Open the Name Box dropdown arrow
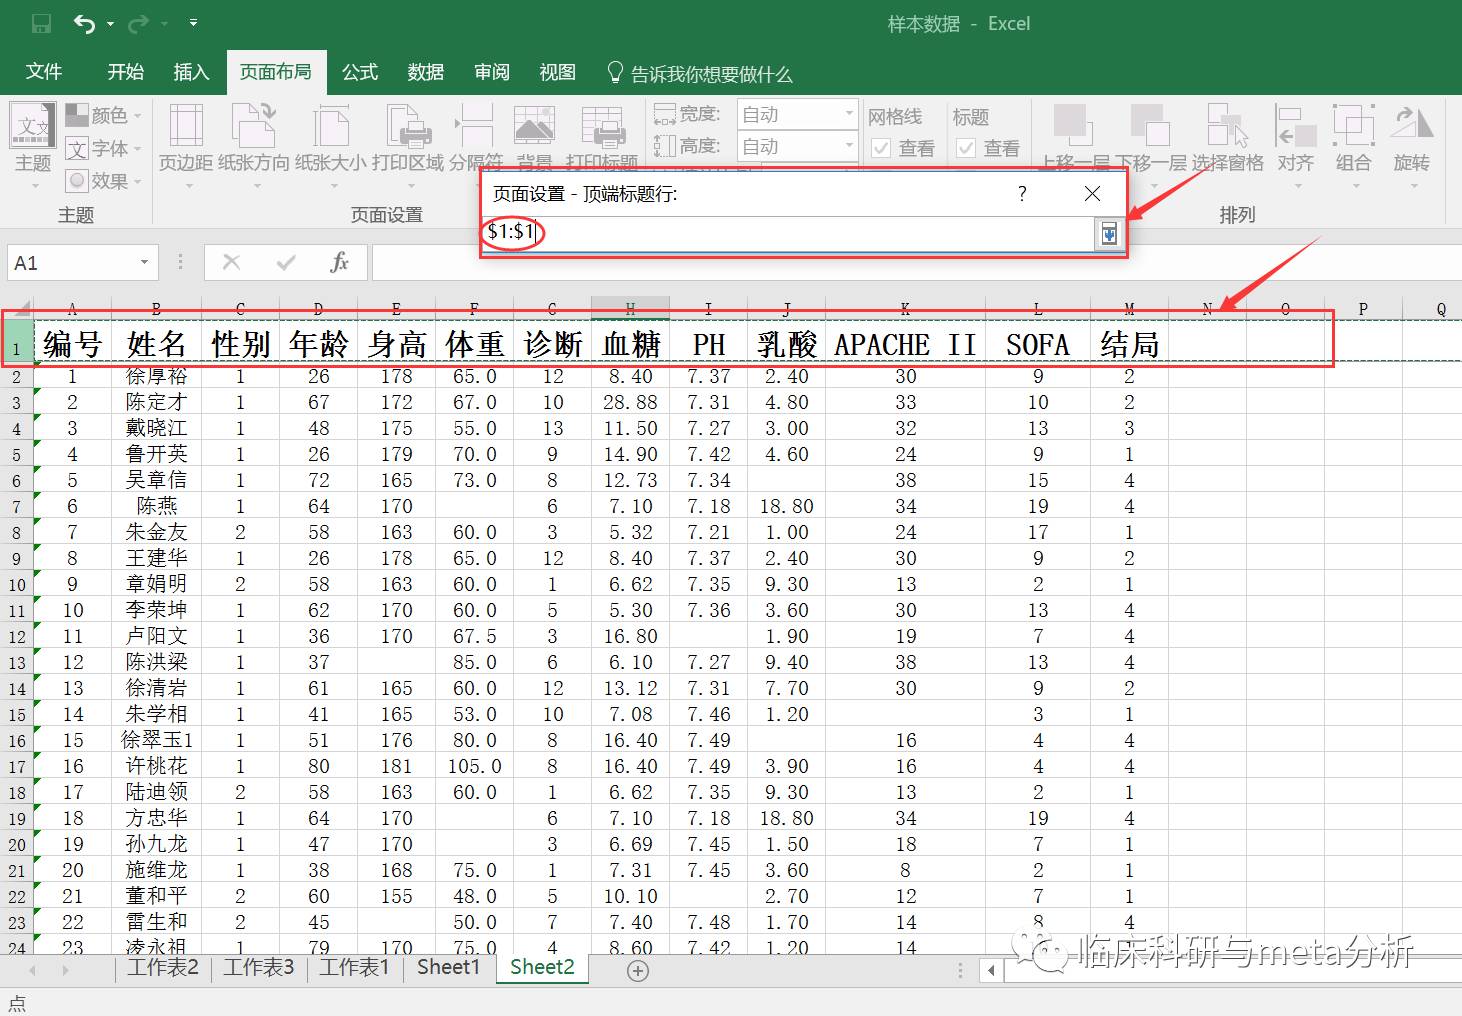Image resolution: width=1462 pixels, height=1016 pixels. point(145,263)
